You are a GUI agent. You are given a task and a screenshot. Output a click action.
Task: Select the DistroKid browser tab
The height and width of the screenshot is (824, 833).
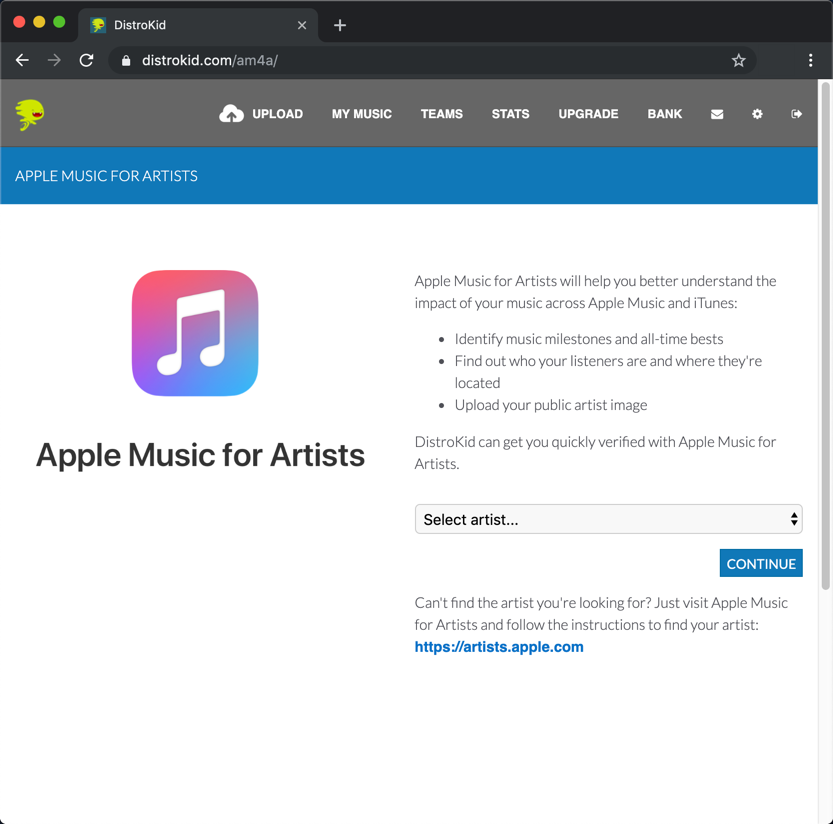198,25
